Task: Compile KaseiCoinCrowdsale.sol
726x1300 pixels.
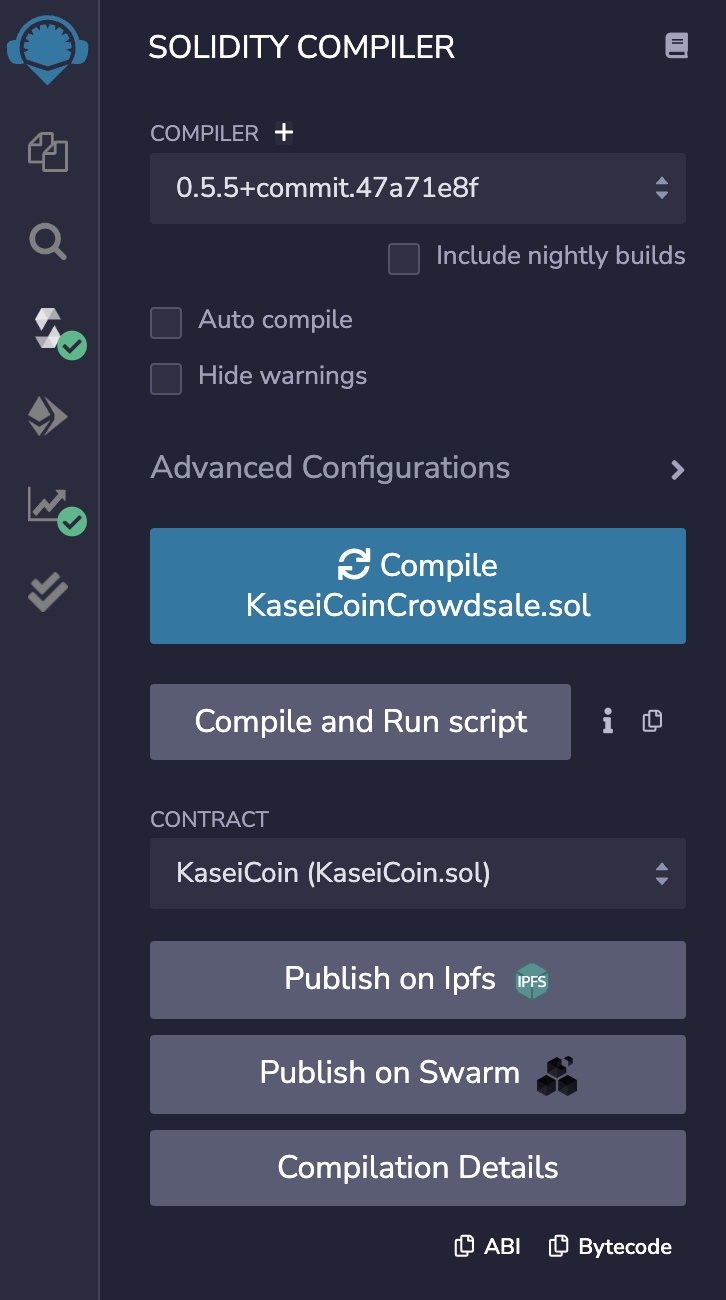Action: pyautogui.click(x=417, y=586)
